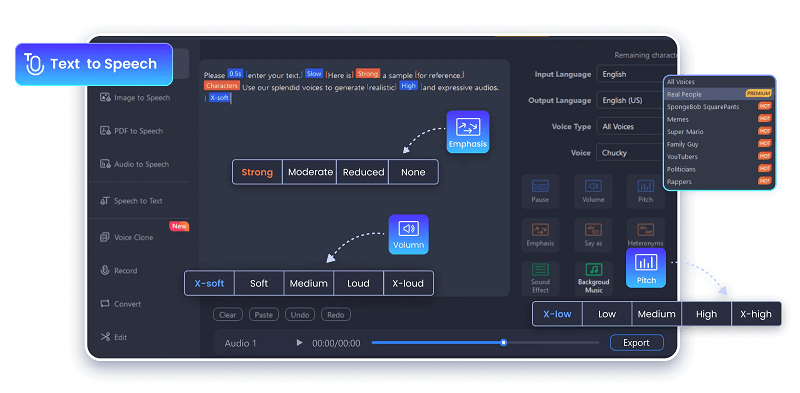Click the highlighted Pitch icon tile

(646, 268)
